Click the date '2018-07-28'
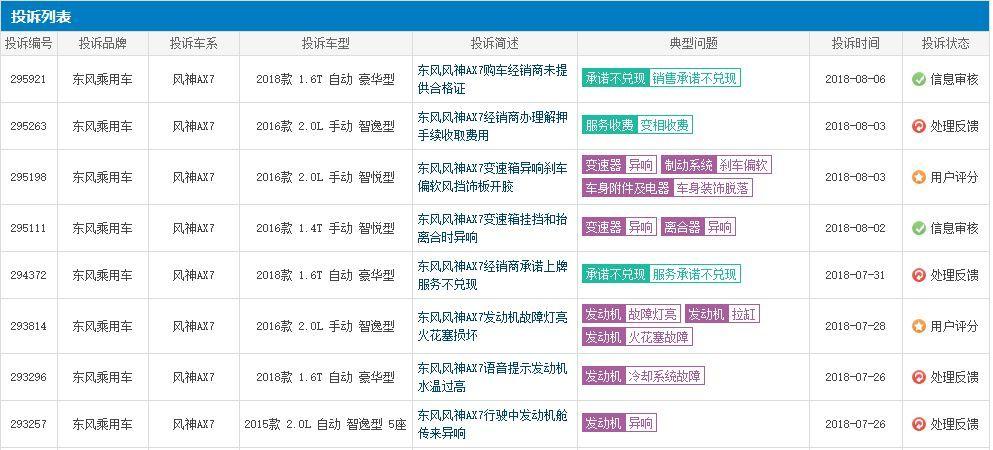 [855, 326]
